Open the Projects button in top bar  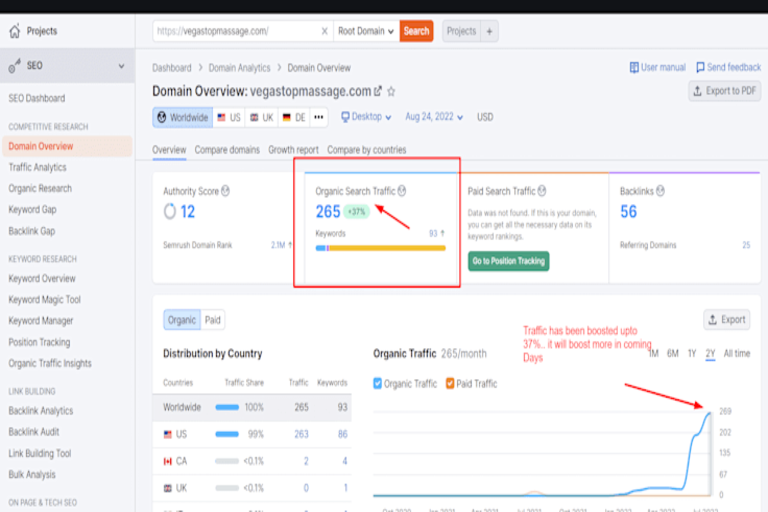[x=461, y=31]
